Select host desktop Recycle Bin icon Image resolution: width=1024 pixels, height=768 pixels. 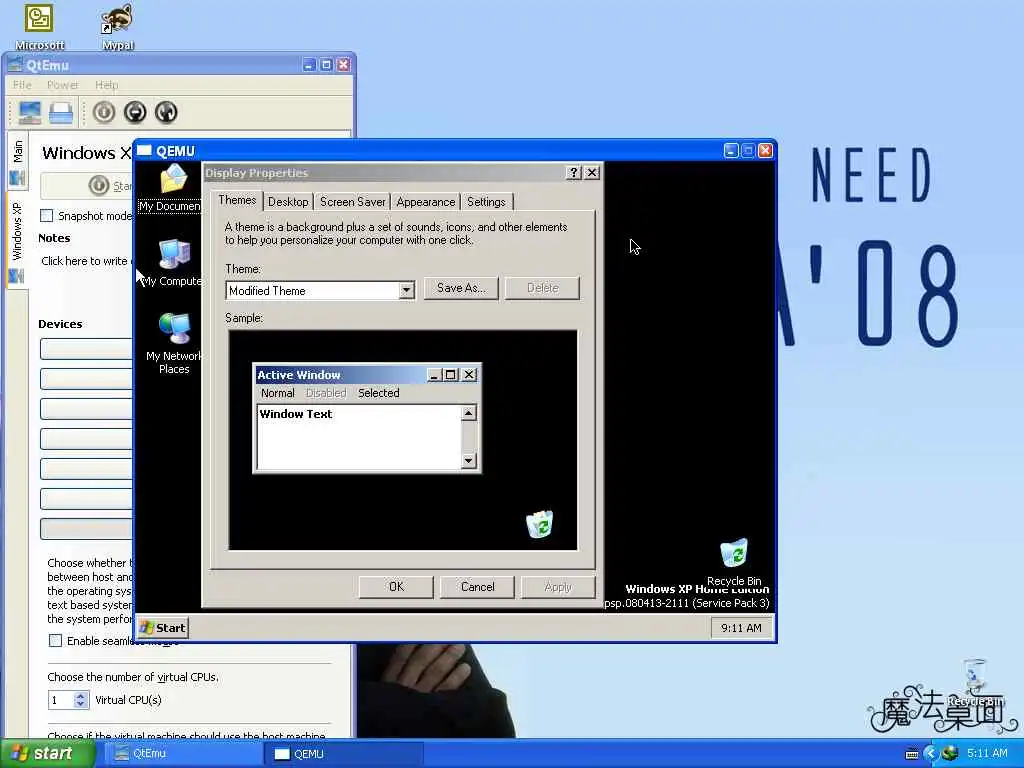click(x=974, y=682)
